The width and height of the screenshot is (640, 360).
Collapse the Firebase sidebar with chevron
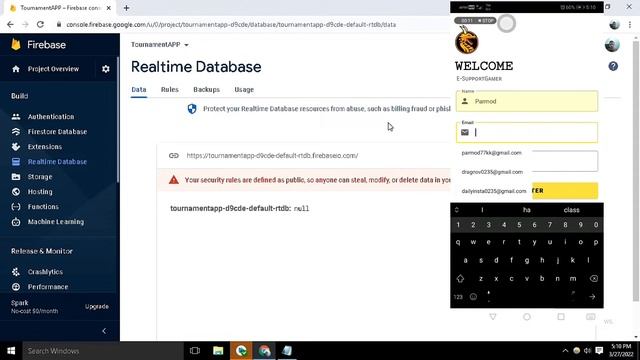click(x=104, y=331)
